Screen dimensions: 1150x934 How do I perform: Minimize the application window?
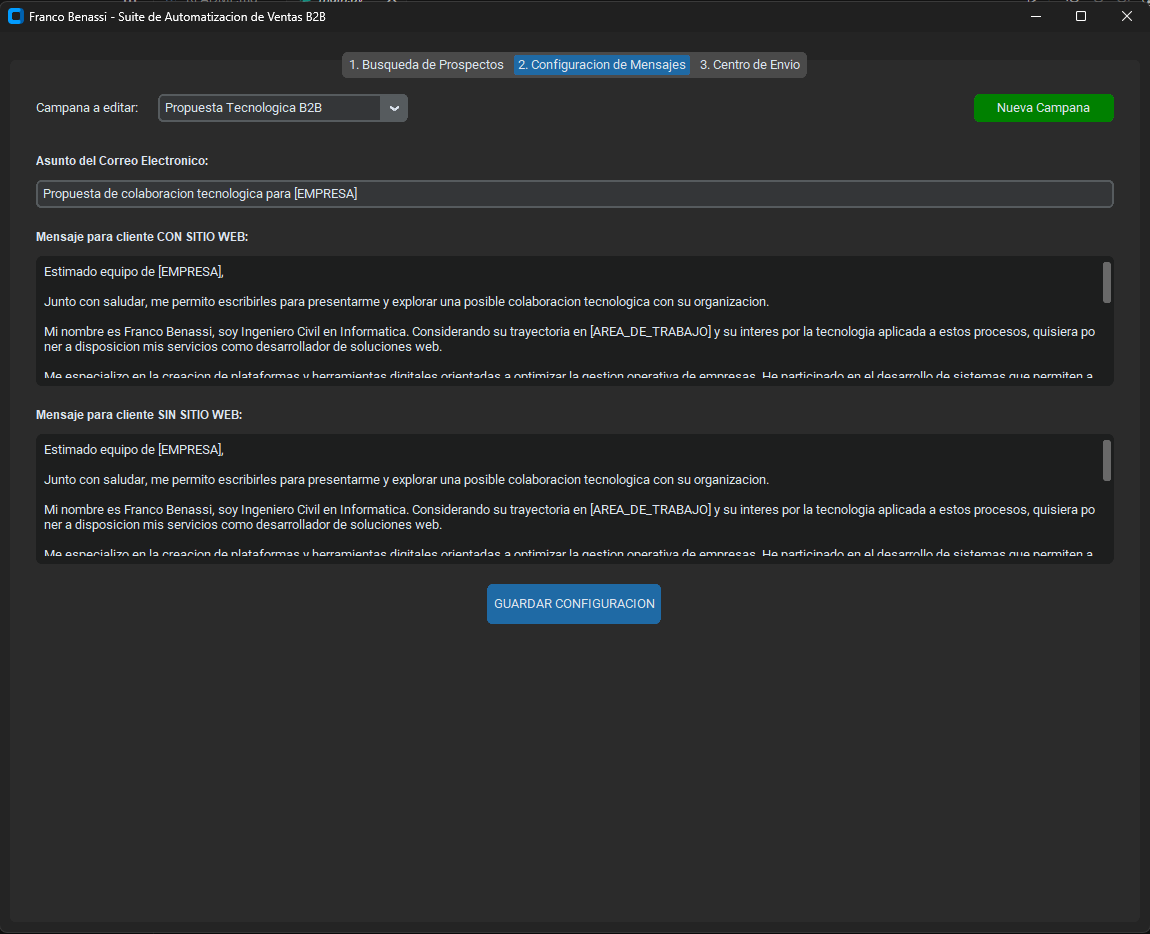[x=1036, y=16]
